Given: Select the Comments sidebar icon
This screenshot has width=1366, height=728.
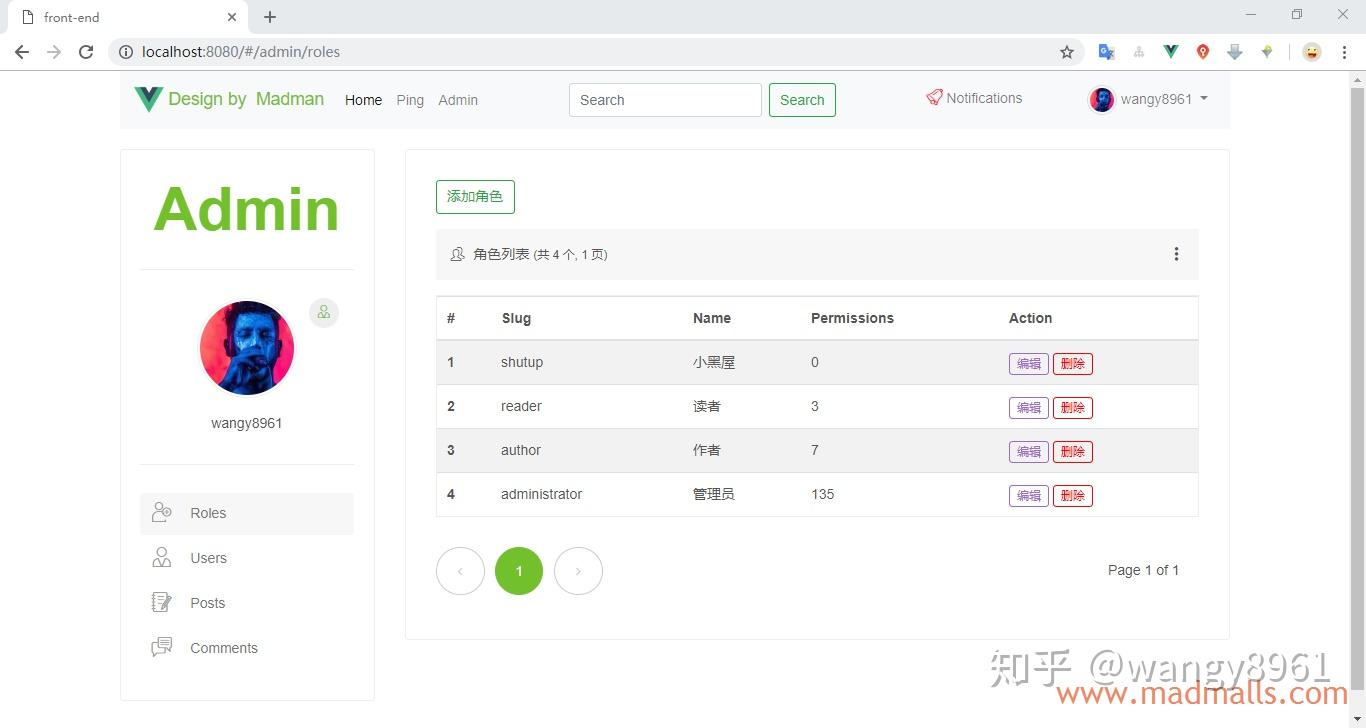Looking at the screenshot, I should [x=162, y=647].
